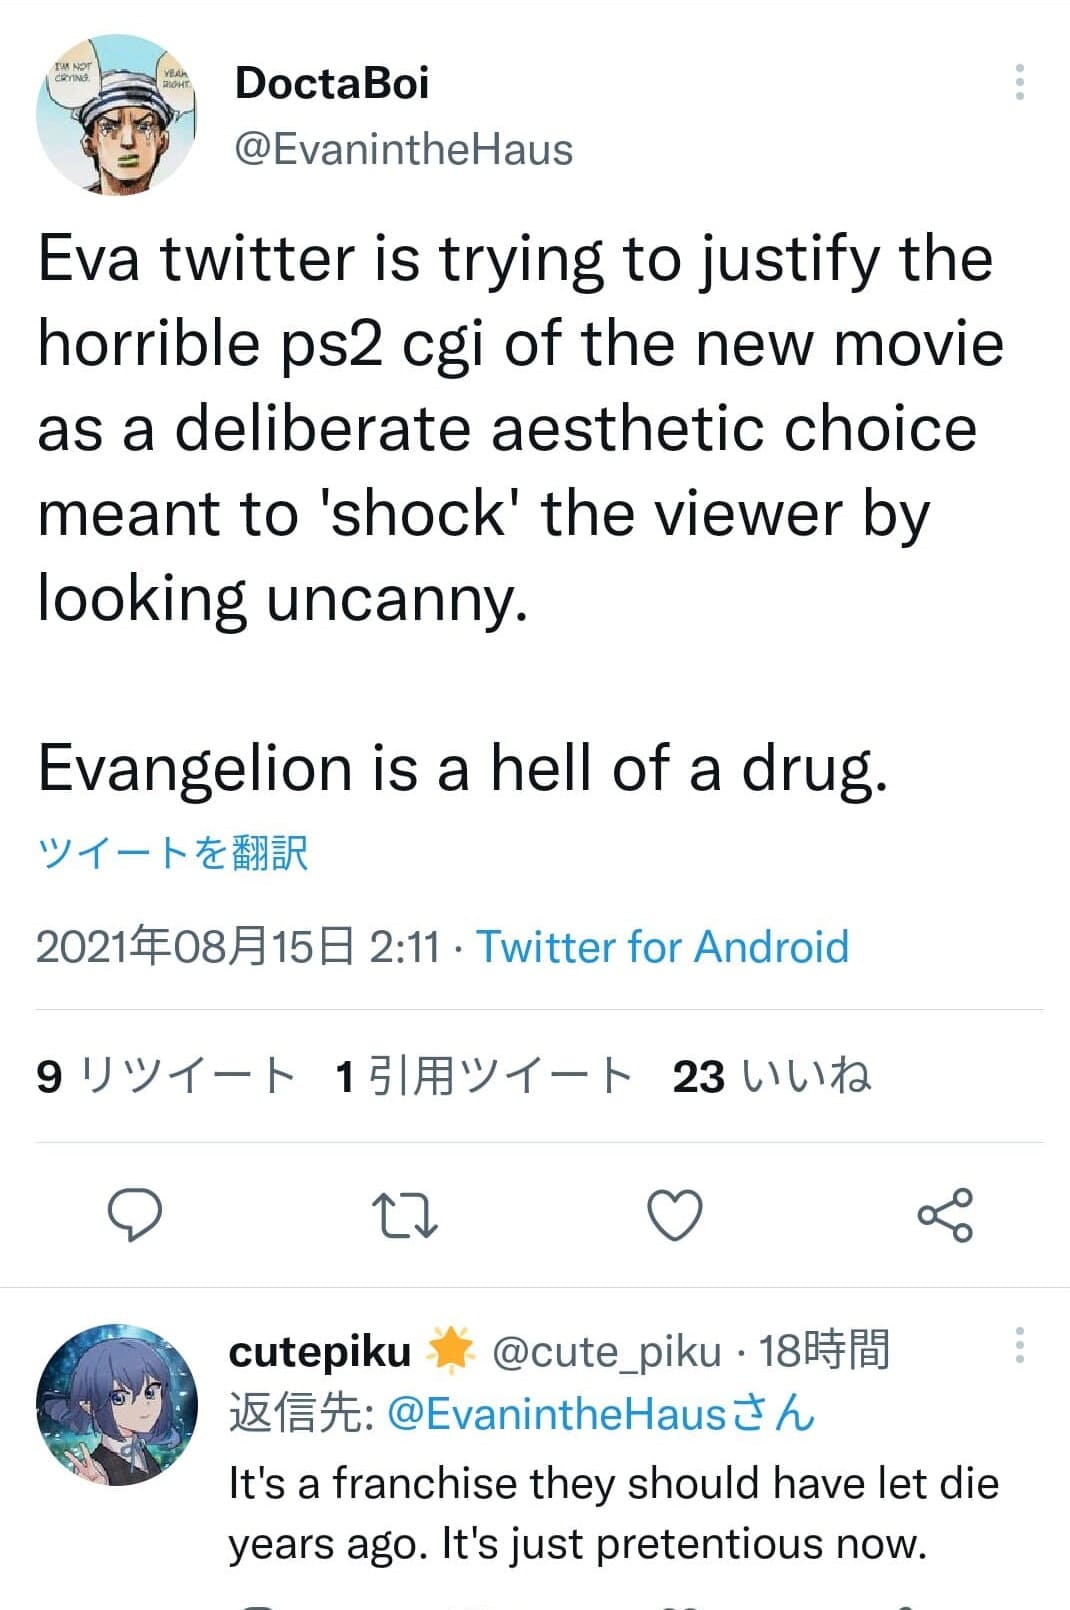Image resolution: width=1070 pixels, height=1610 pixels.
Task: Open DoctaBoi's profile picture
Action: pyautogui.click(x=116, y=114)
